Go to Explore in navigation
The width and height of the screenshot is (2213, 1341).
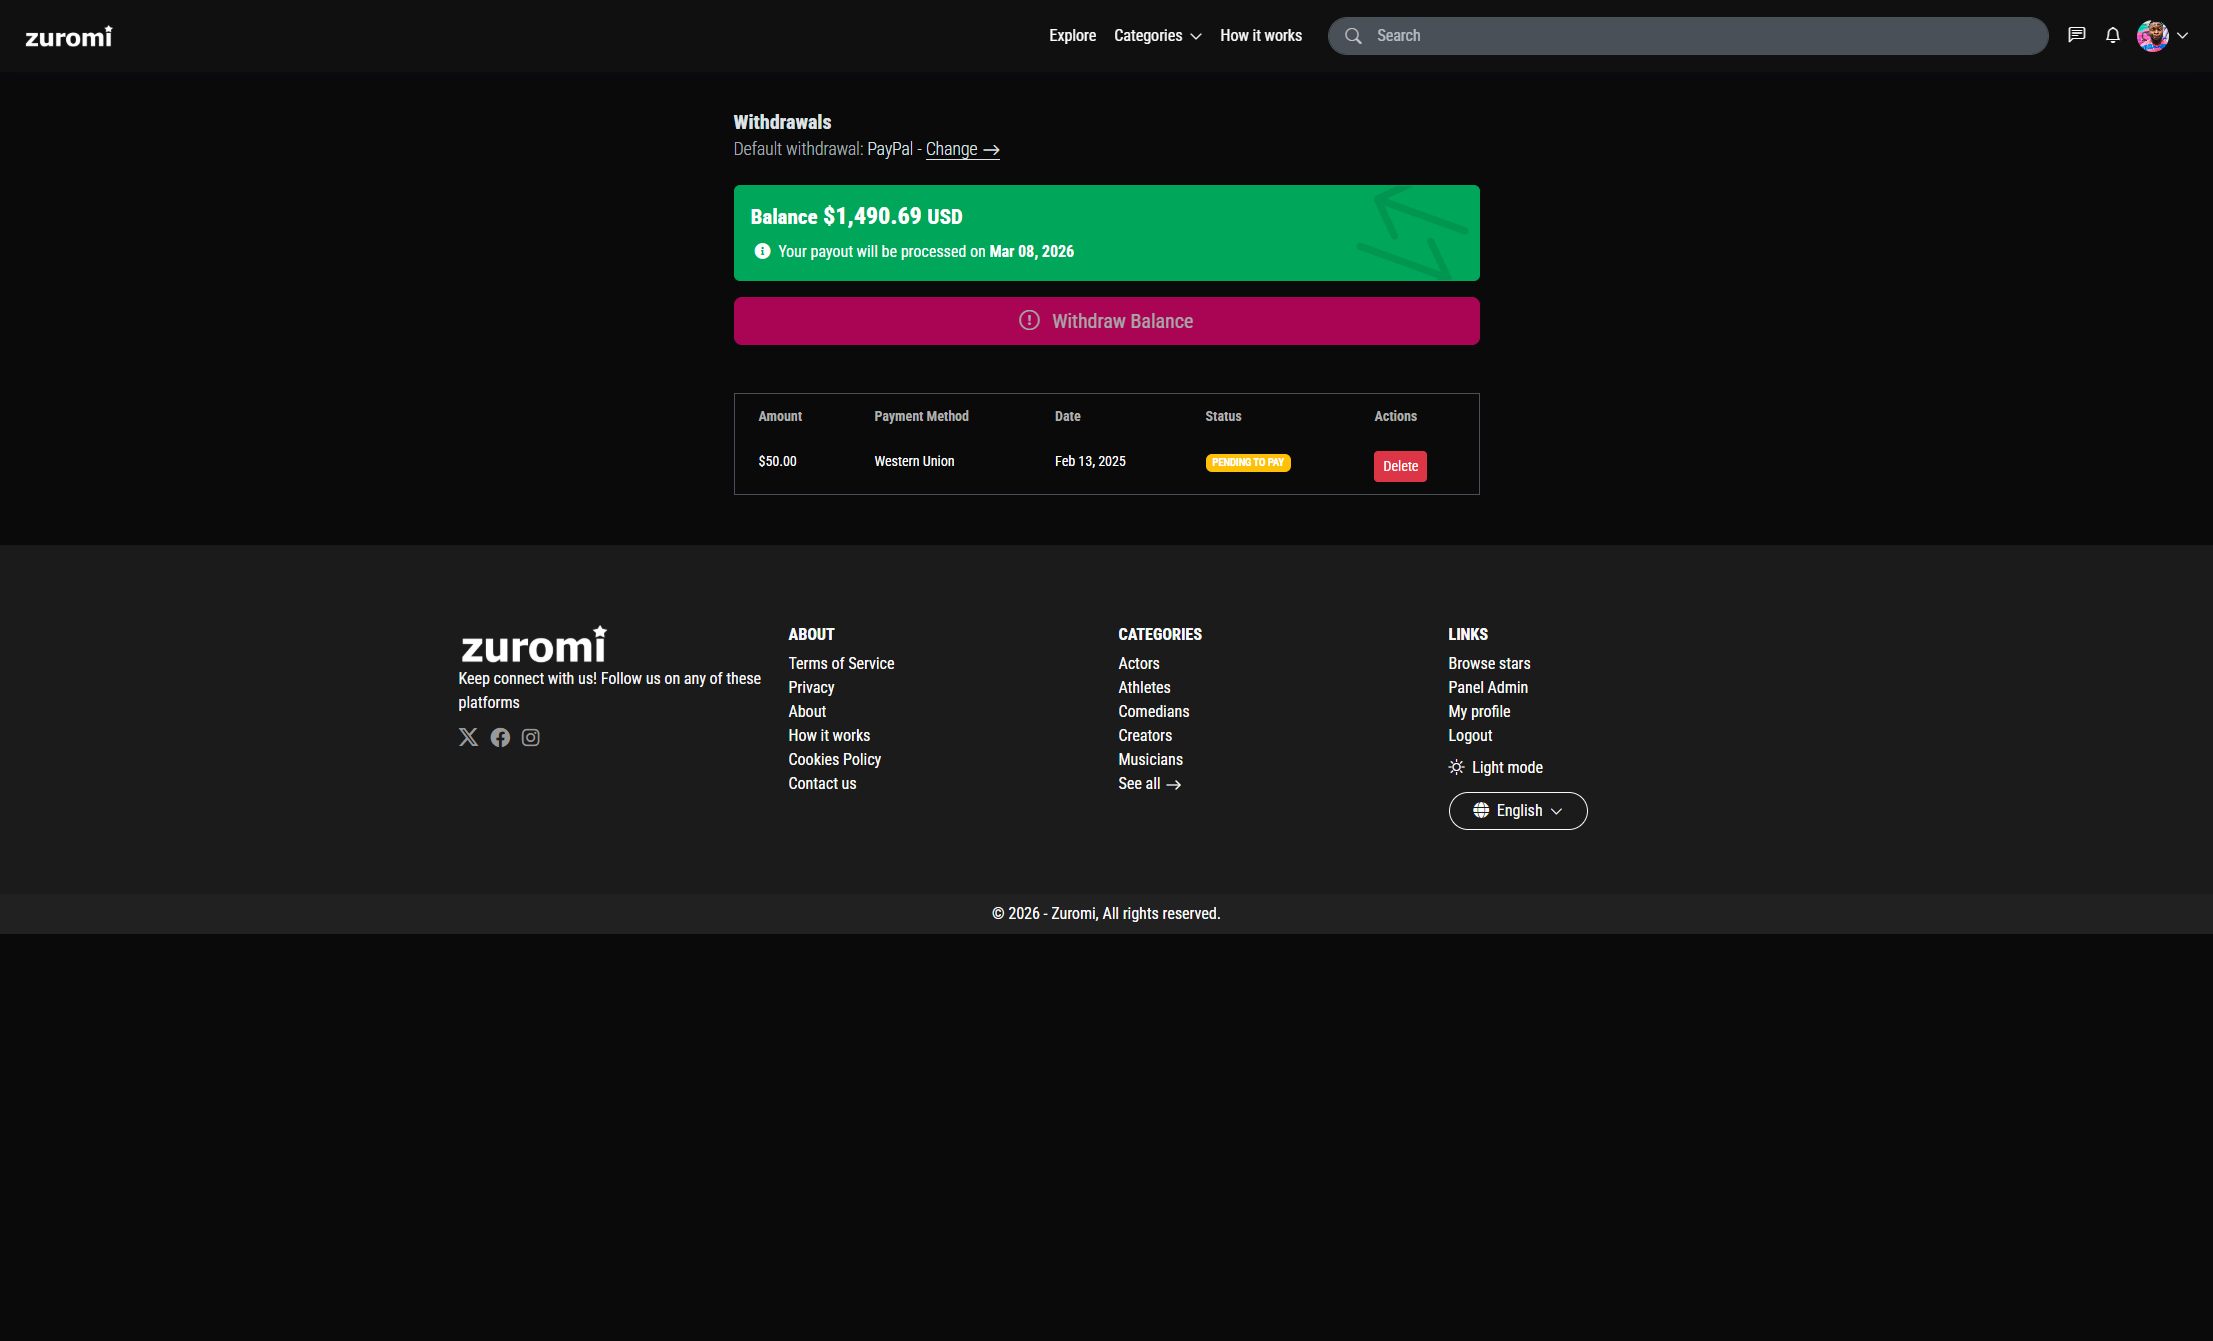tap(1072, 35)
